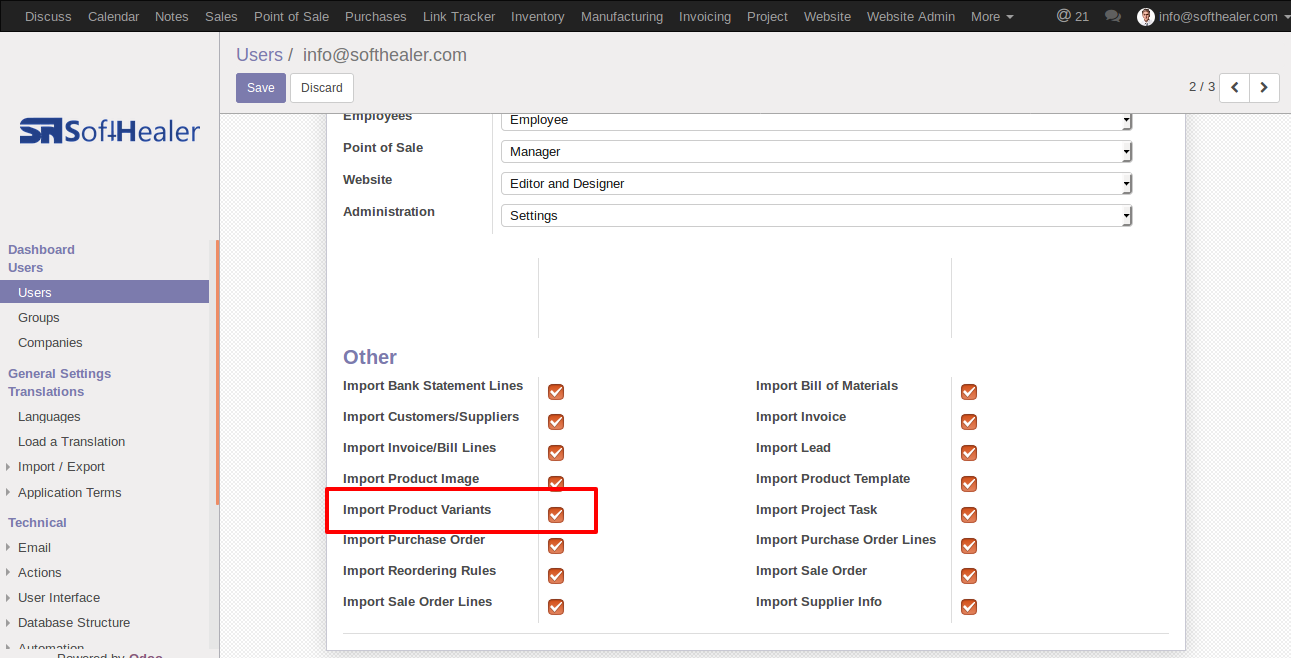Open Companies in the sidebar
The height and width of the screenshot is (658, 1291).
point(50,343)
